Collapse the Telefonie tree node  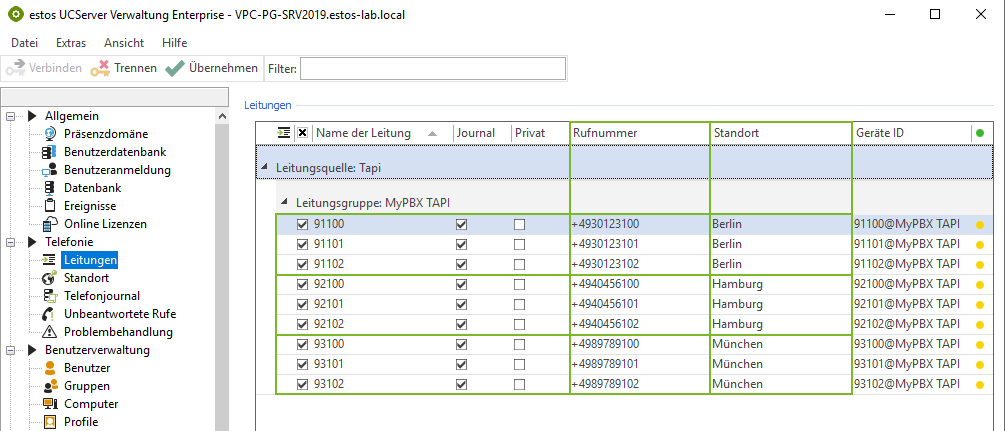click(x=11, y=242)
